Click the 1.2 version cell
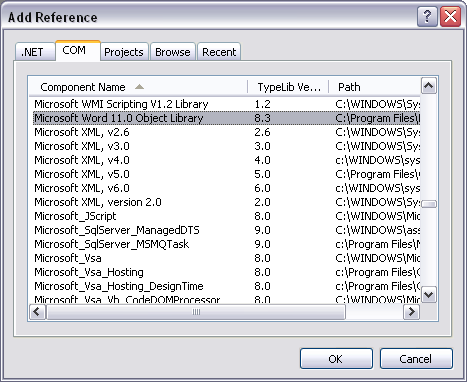 (263, 104)
